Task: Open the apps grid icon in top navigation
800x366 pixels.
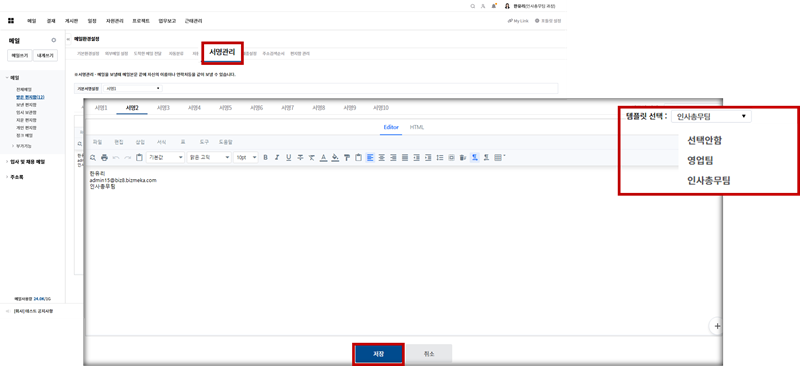Action: tap(11, 21)
